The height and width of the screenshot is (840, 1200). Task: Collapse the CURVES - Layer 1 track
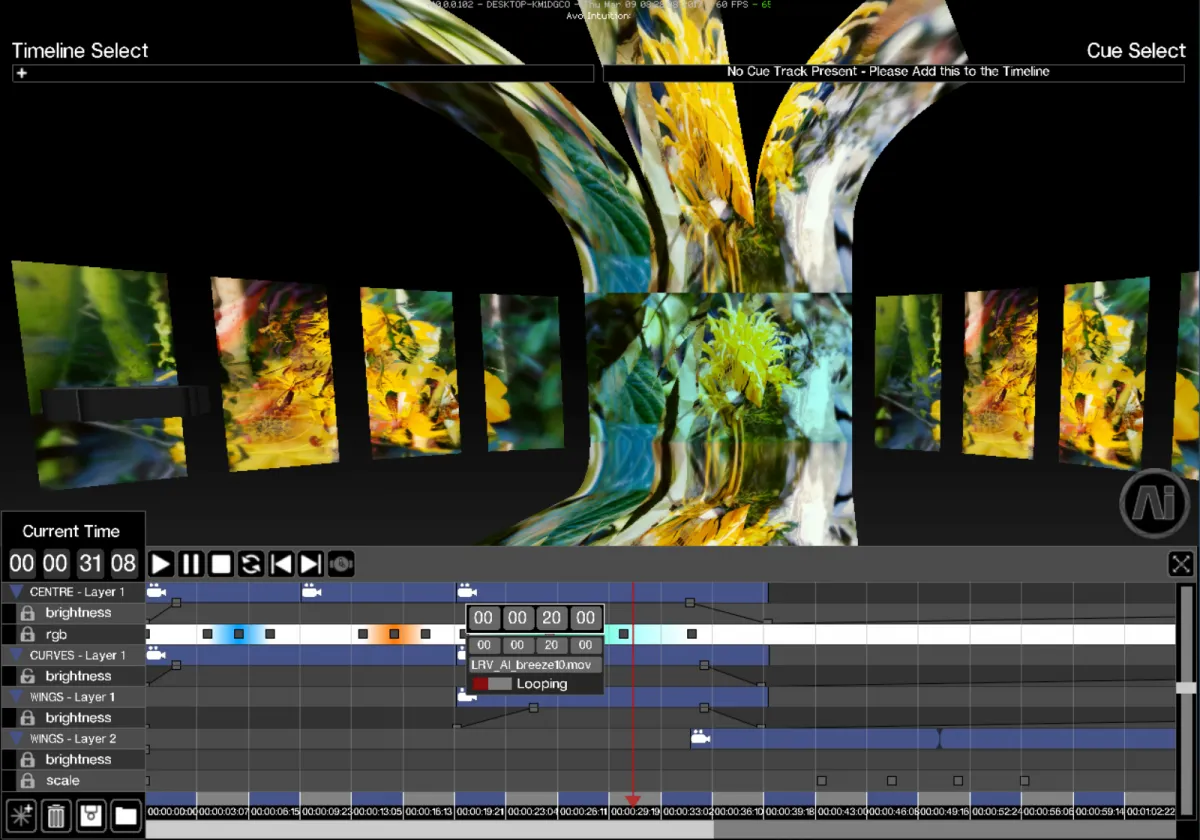pos(16,655)
